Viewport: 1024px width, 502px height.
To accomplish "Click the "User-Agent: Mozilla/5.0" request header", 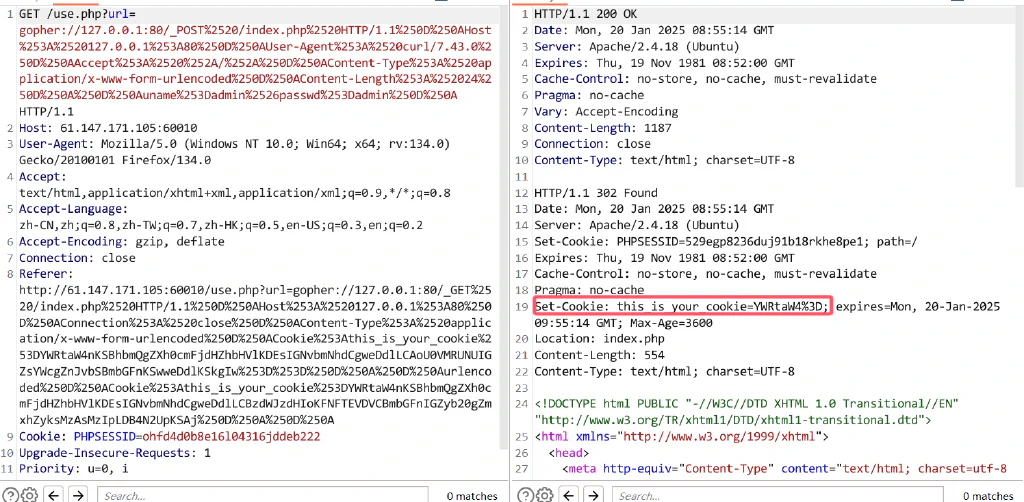I will point(234,144).
